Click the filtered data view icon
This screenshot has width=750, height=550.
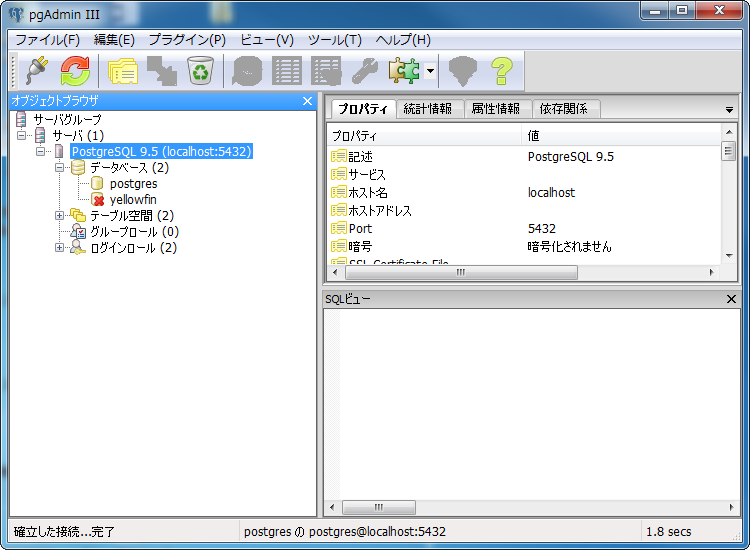(x=326, y=71)
